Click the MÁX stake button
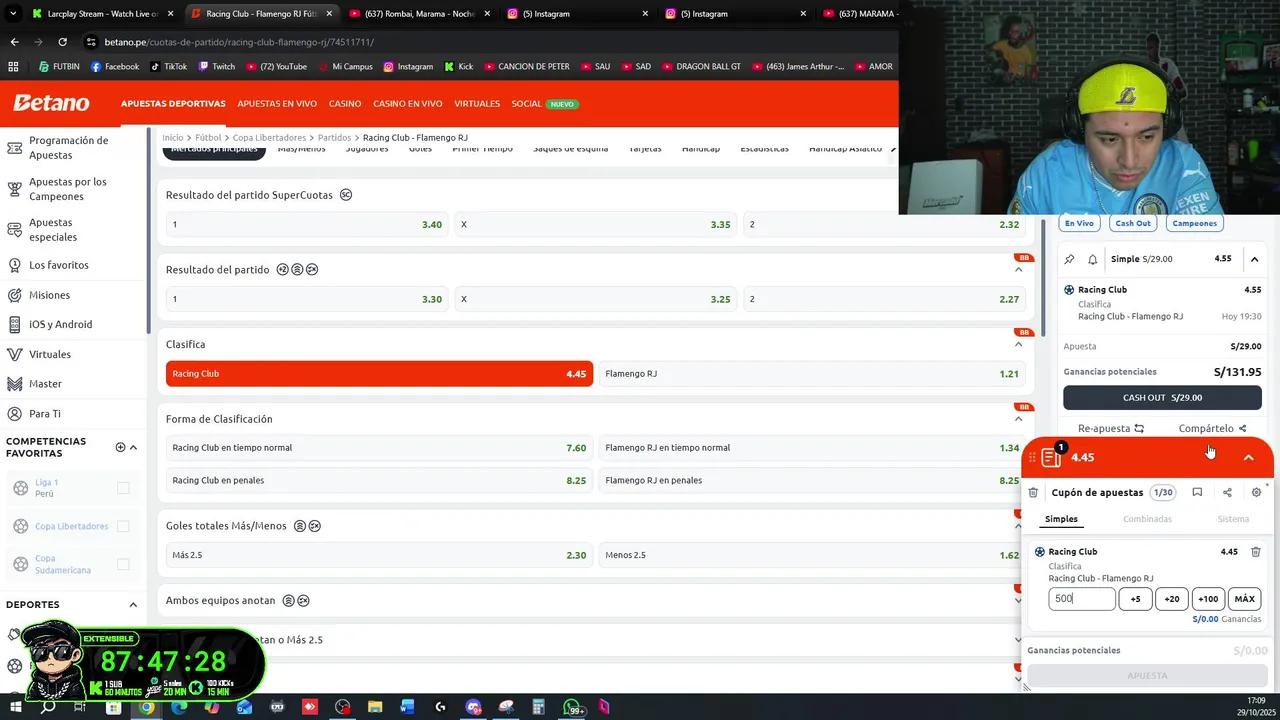Viewport: 1280px width, 720px height. coord(1244,599)
